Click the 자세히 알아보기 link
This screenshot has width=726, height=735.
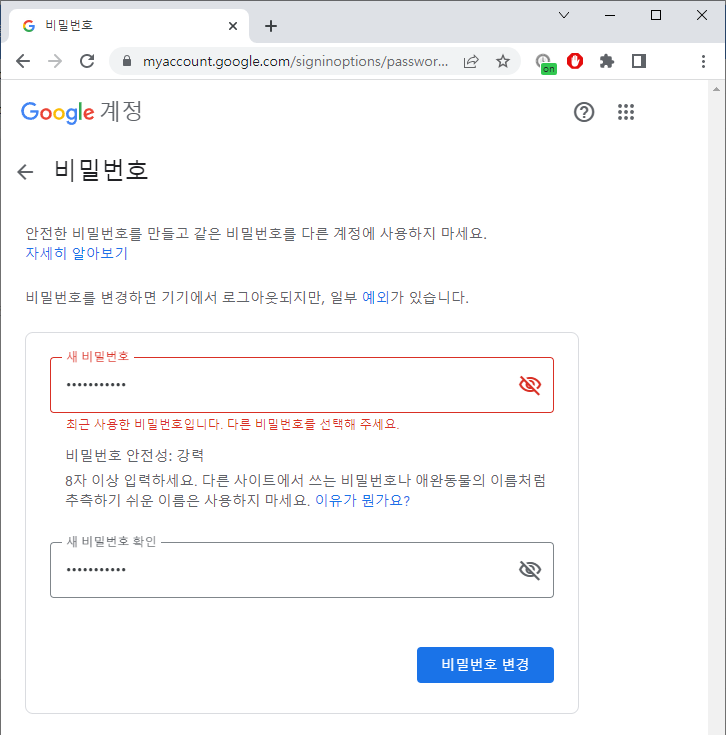(76, 253)
